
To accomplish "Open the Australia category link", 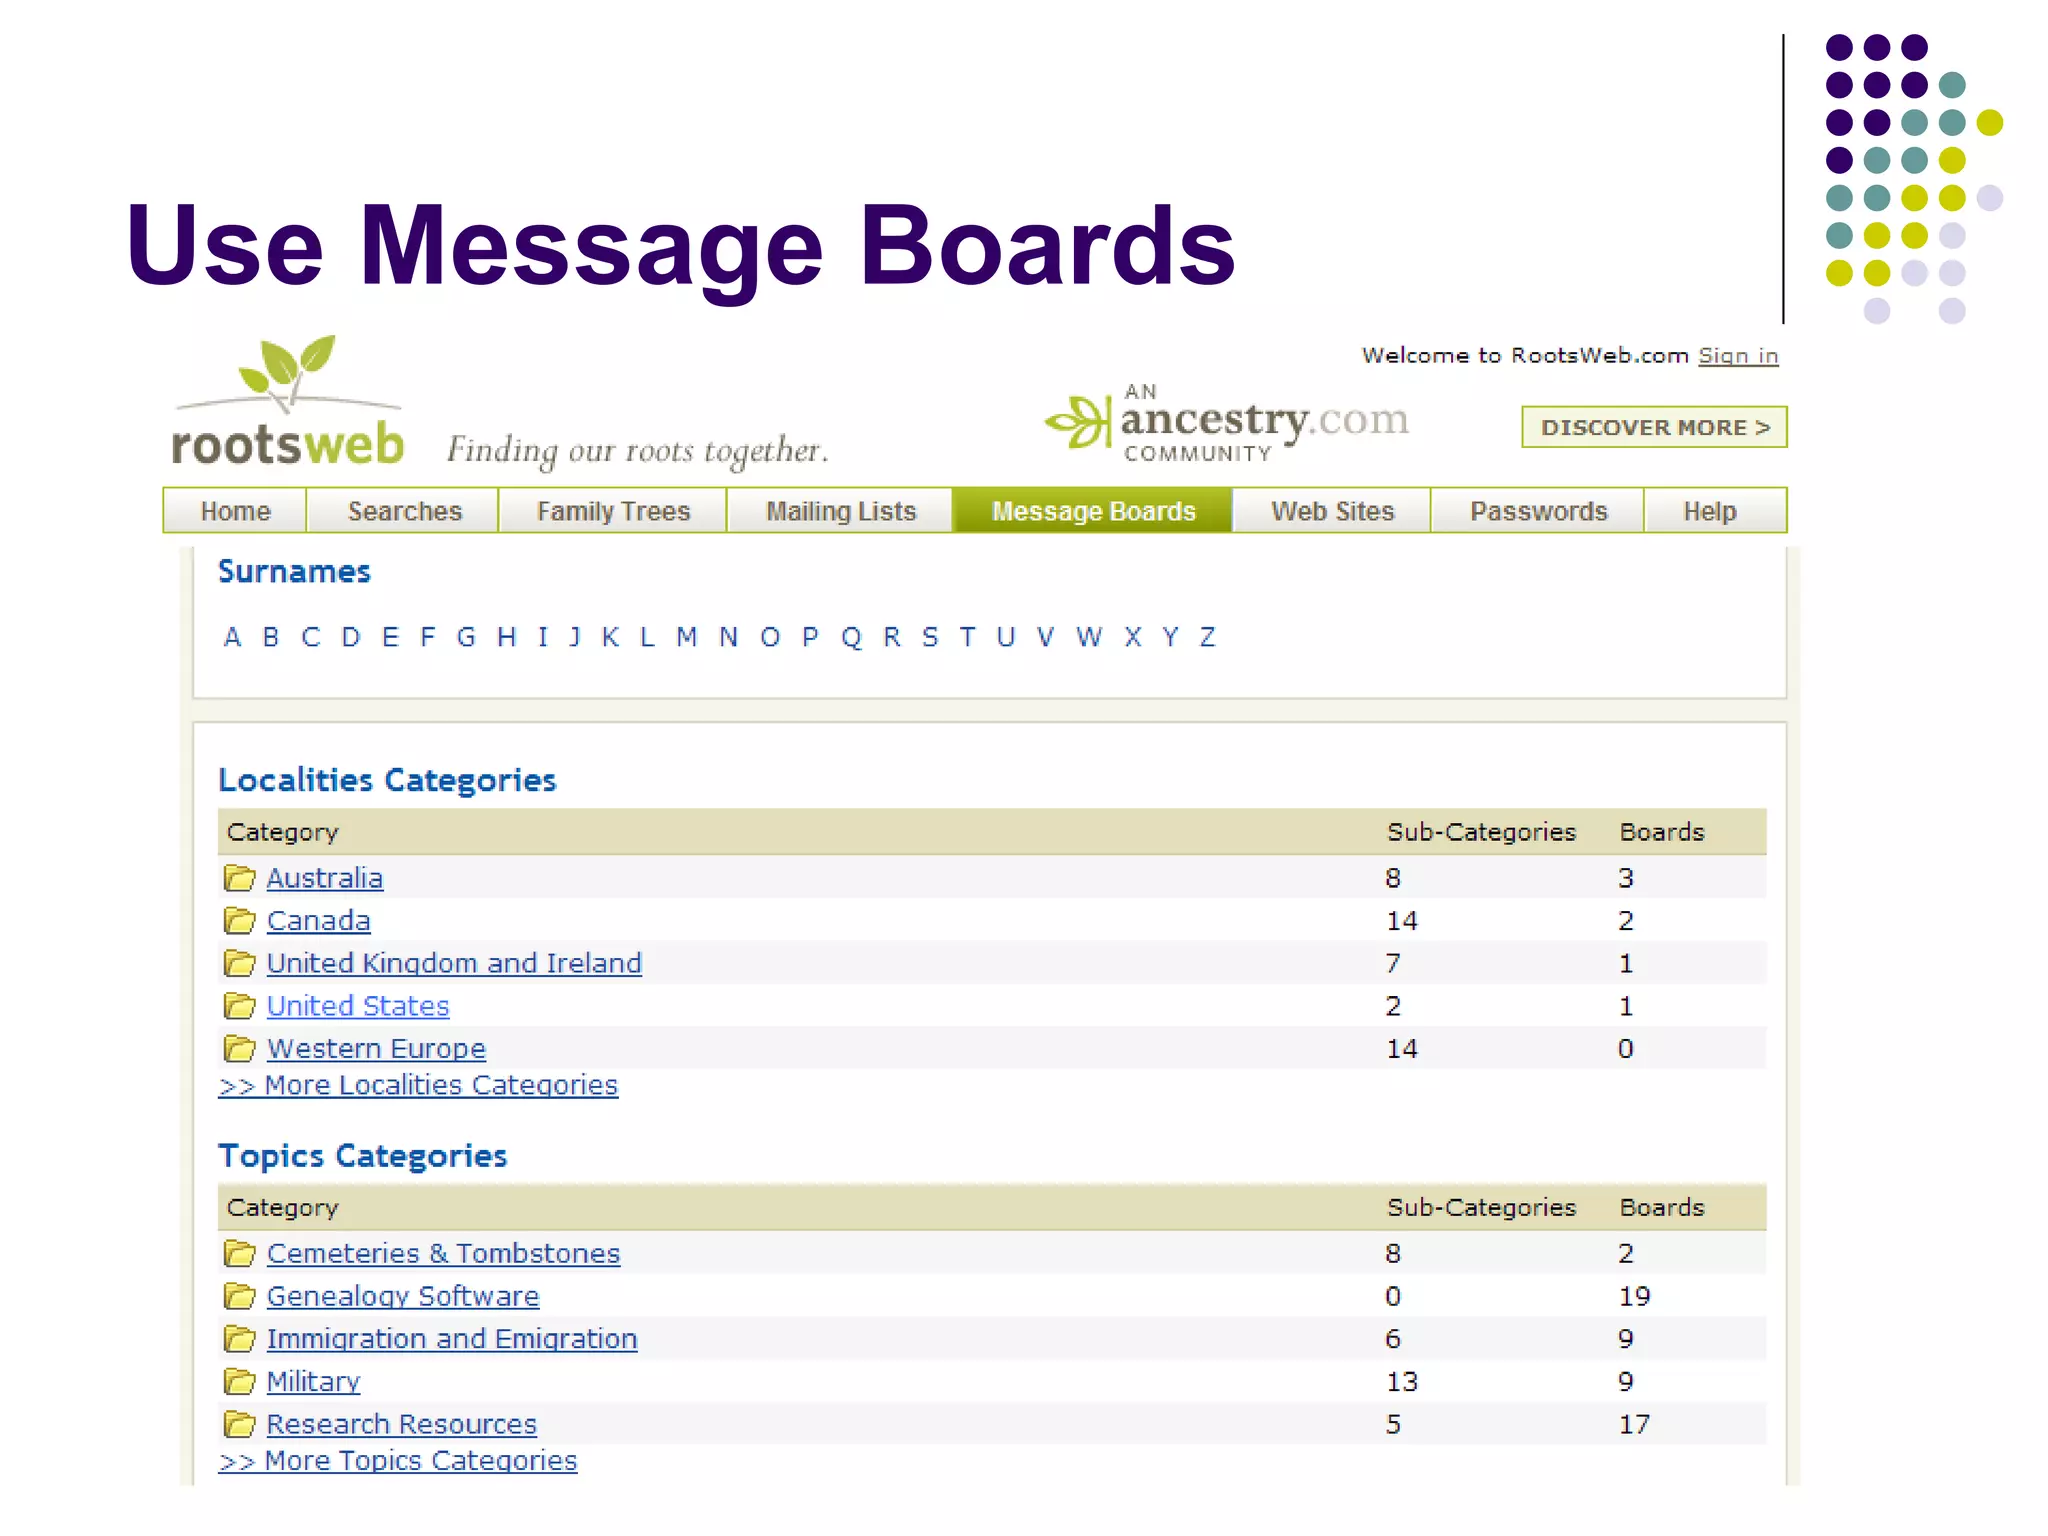I will point(324,878).
